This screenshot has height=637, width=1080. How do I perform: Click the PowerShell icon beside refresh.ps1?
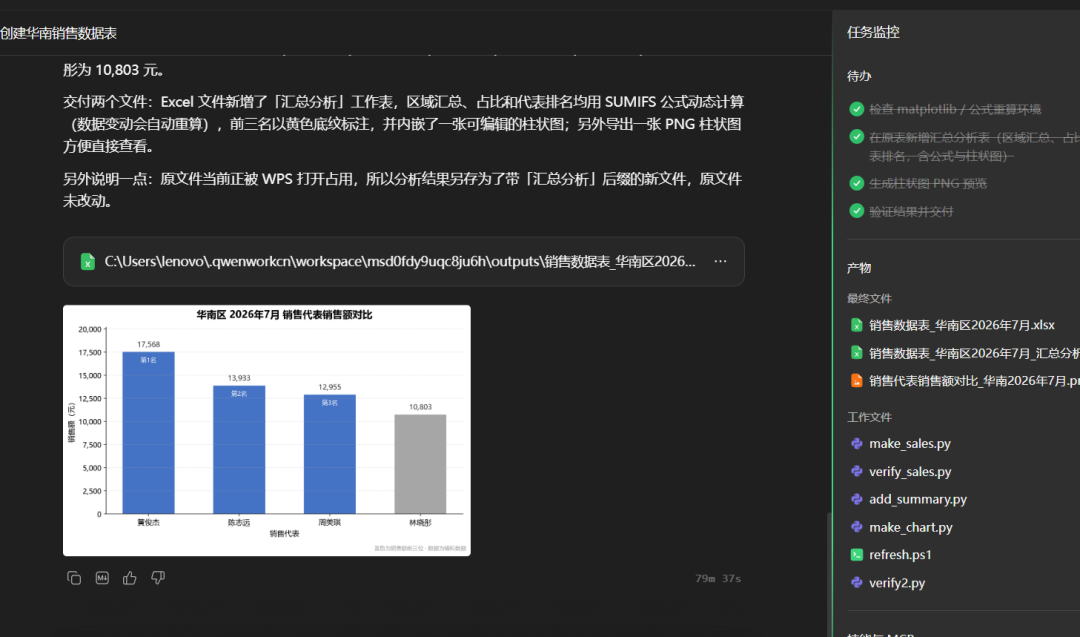tap(856, 554)
